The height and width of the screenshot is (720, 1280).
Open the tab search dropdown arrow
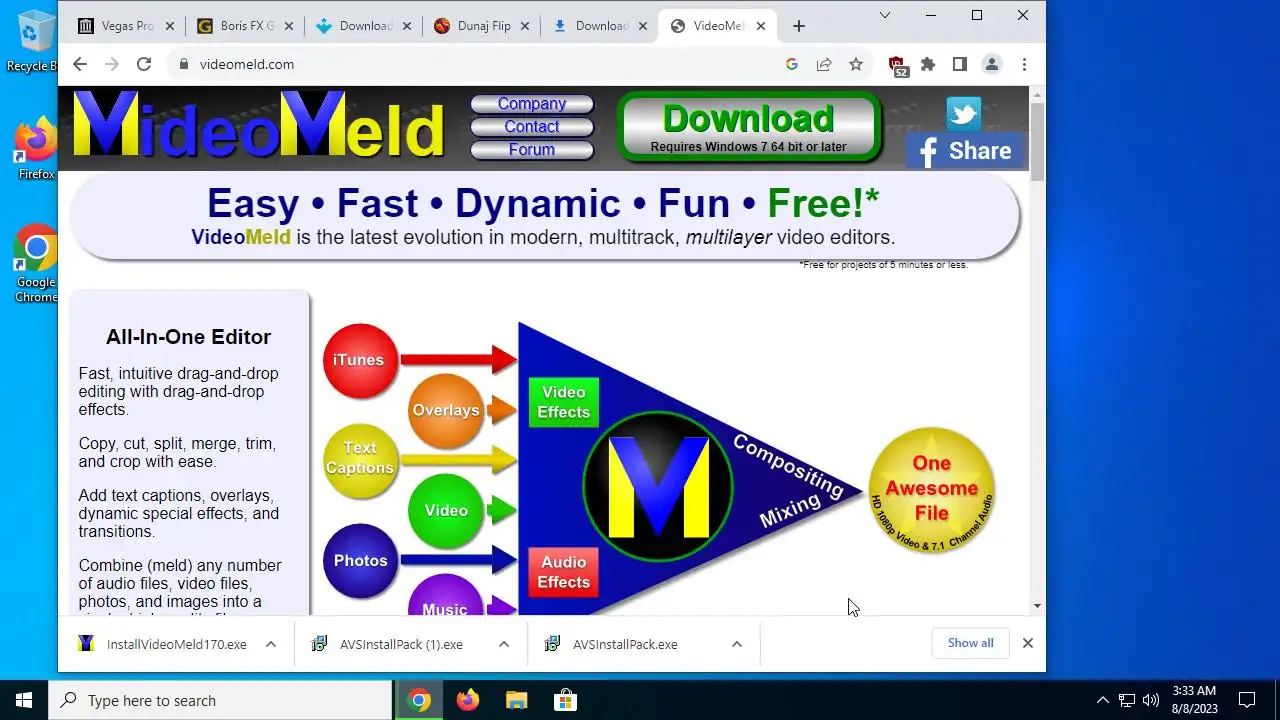tap(885, 15)
